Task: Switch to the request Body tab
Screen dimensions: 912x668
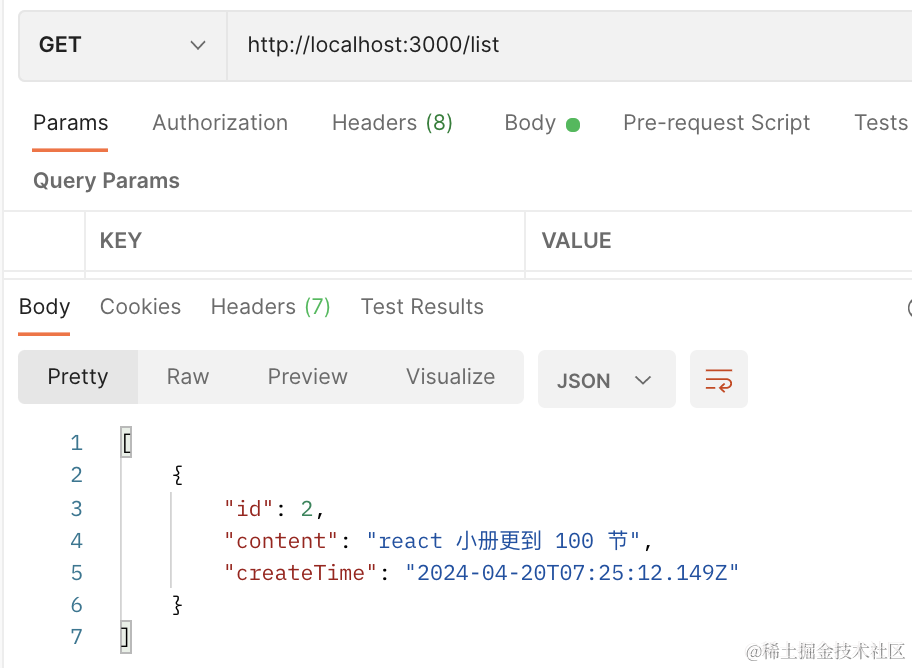Action: tap(541, 123)
